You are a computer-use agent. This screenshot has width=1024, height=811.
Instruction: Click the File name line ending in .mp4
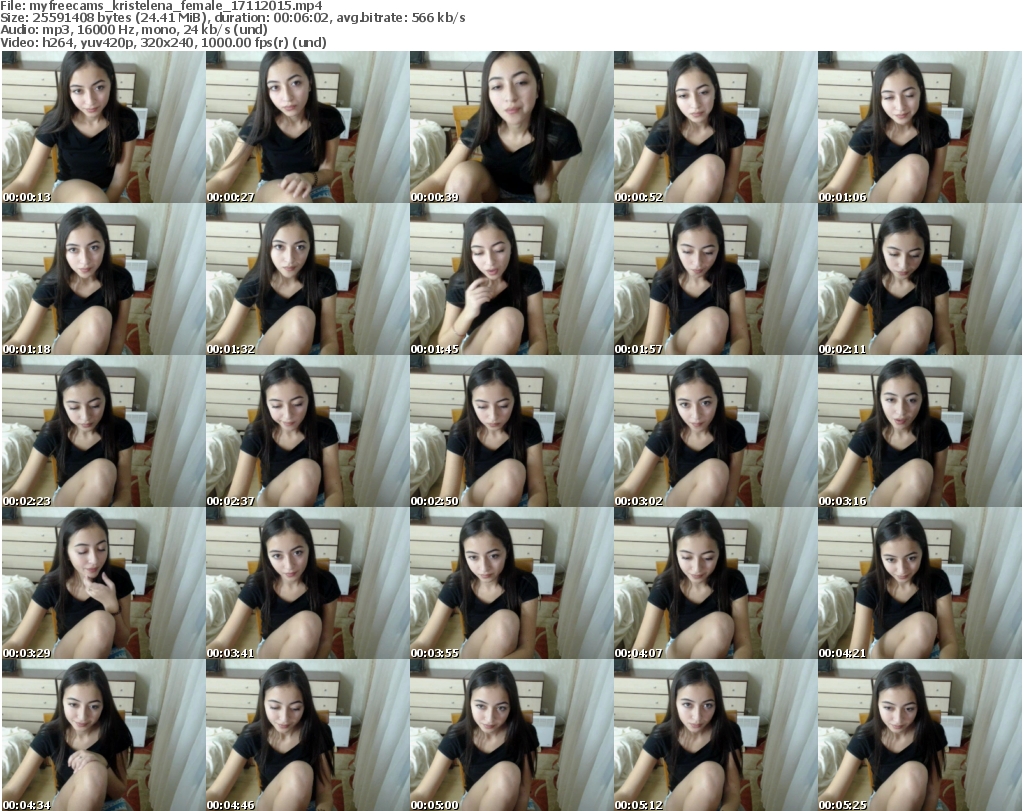pos(161,6)
